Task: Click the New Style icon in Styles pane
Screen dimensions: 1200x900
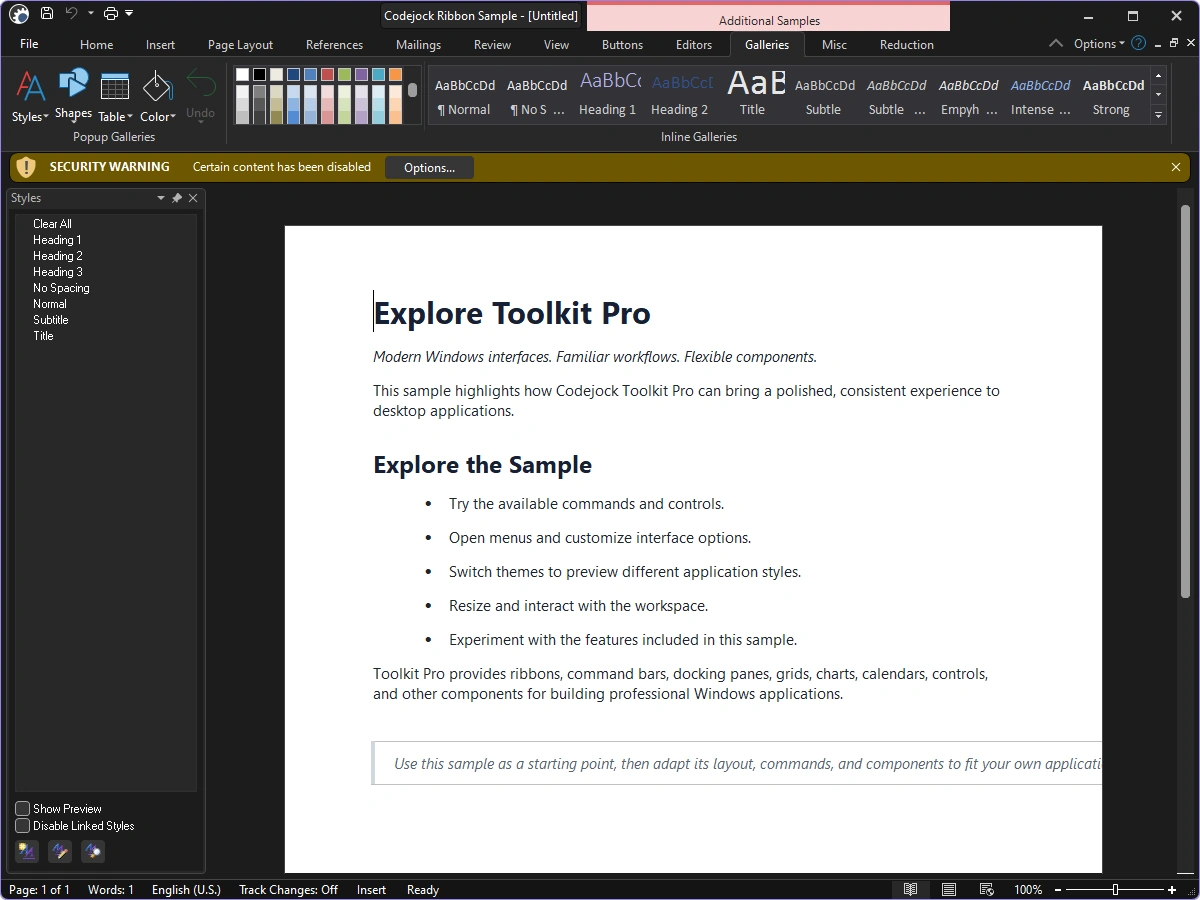Action: 27,852
